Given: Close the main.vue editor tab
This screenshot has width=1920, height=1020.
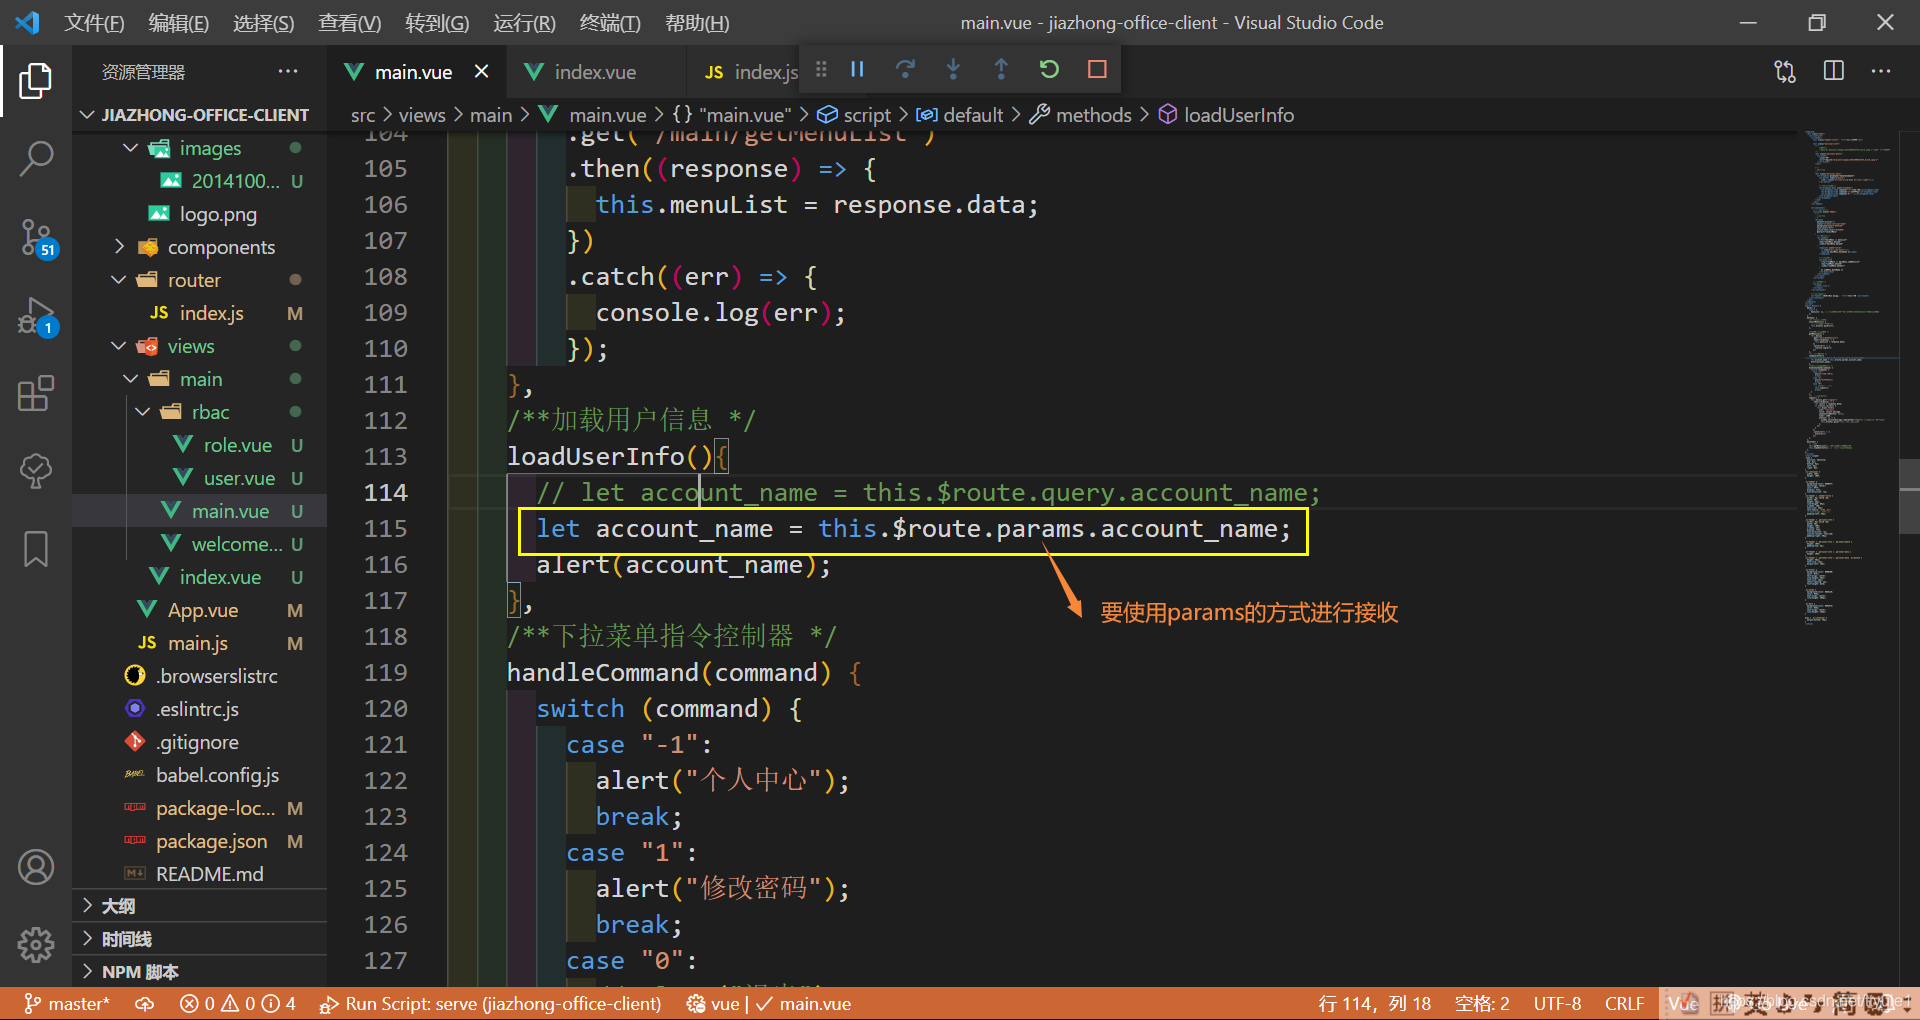Looking at the screenshot, I should pyautogui.click(x=481, y=71).
